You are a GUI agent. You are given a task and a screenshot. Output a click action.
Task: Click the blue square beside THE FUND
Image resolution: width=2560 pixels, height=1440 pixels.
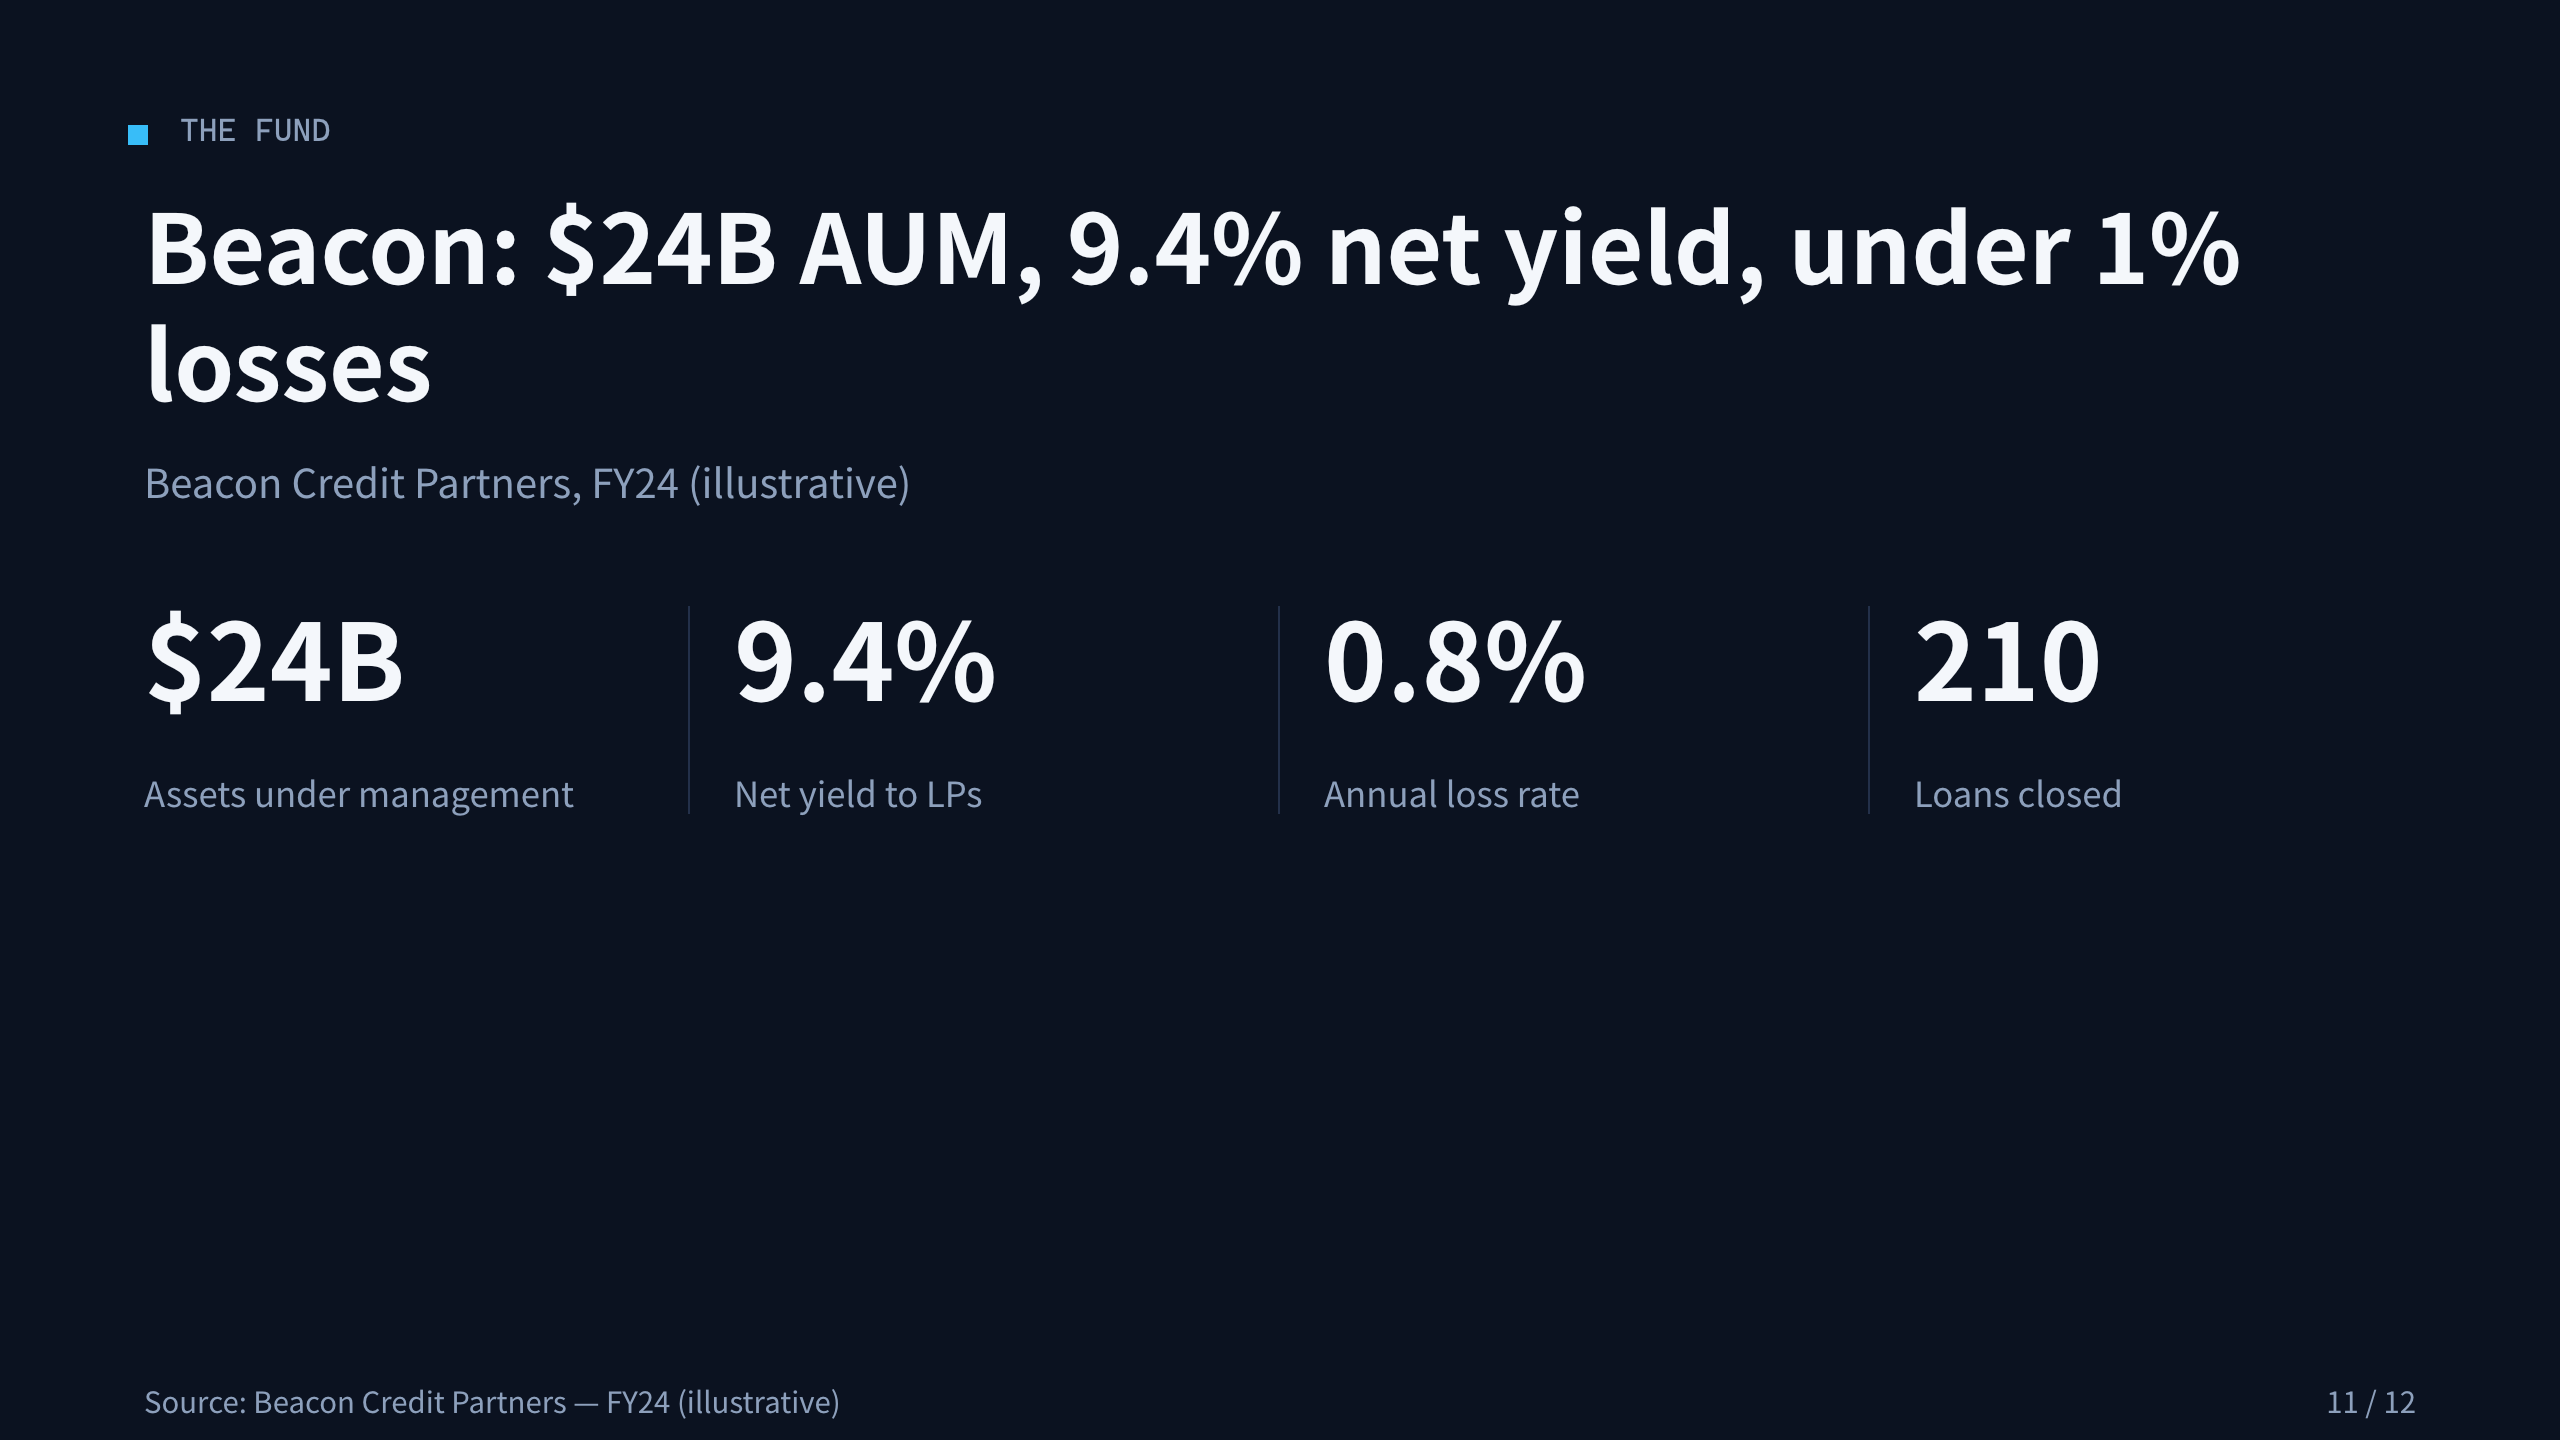click(138, 135)
